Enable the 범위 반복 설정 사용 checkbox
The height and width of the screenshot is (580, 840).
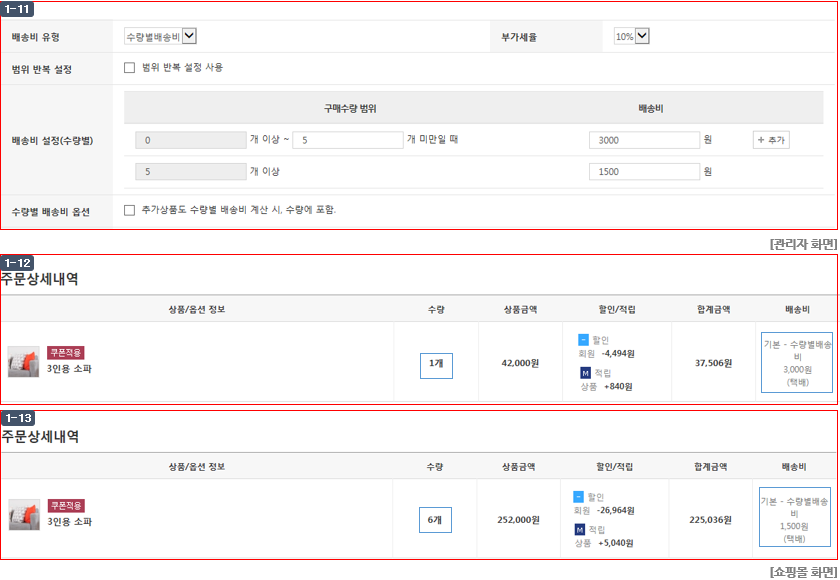tap(130, 67)
